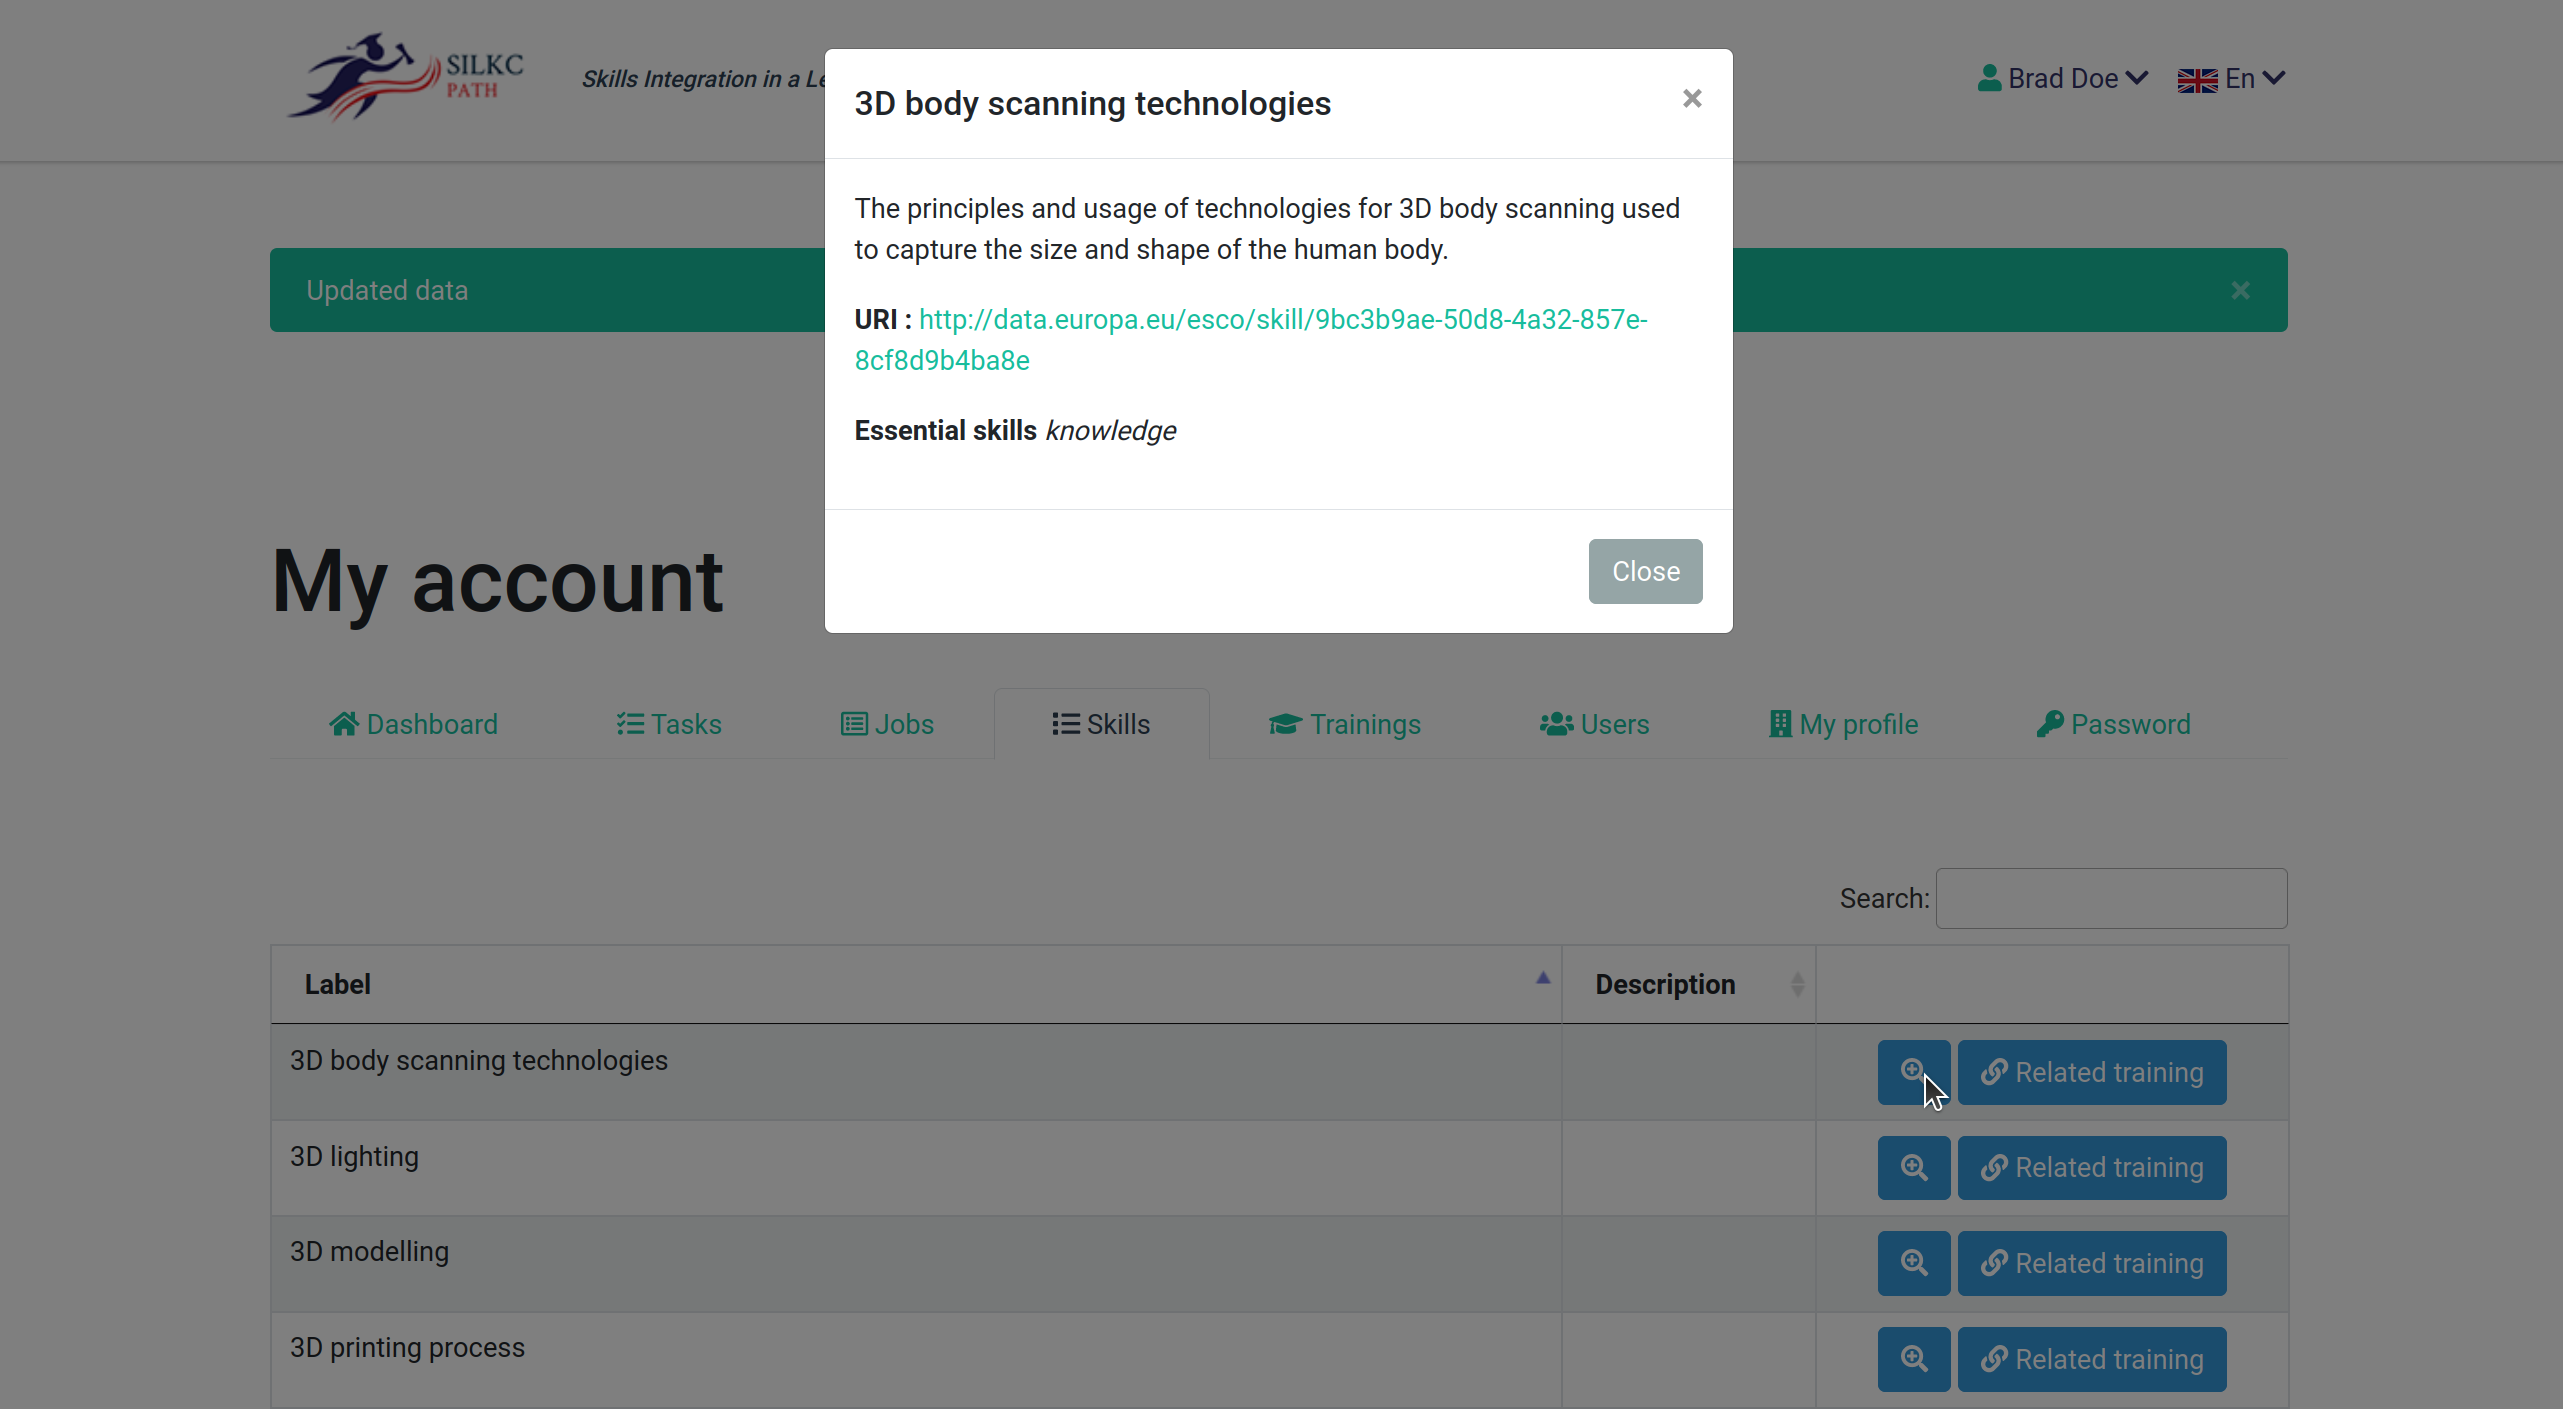The image size is (2563, 1409).
Task: Click inside the Search input field
Action: coord(2110,897)
